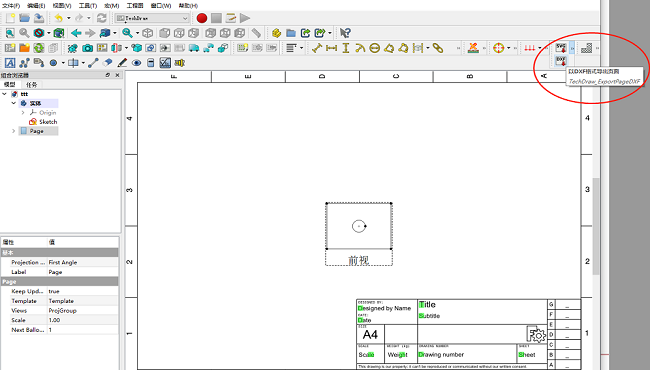Redraw the page with the green arrows icon
The height and width of the screenshot is (370, 650).
click(x=39, y=48)
